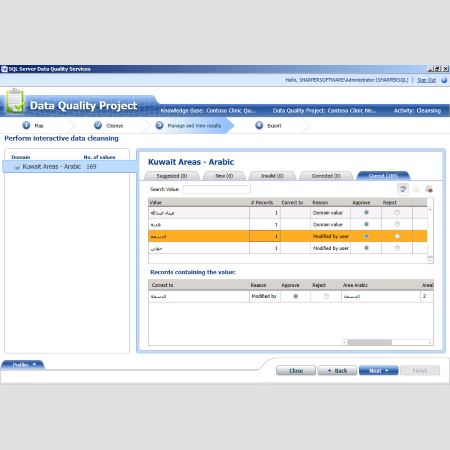Open the Invalid (0) tab

click(x=272, y=176)
